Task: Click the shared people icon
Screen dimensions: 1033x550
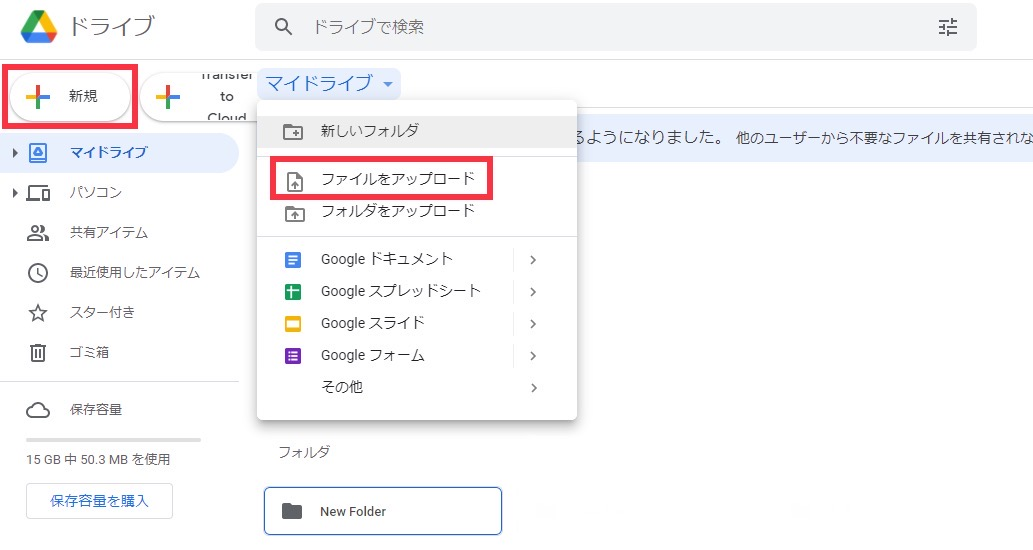Action: point(38,233)
